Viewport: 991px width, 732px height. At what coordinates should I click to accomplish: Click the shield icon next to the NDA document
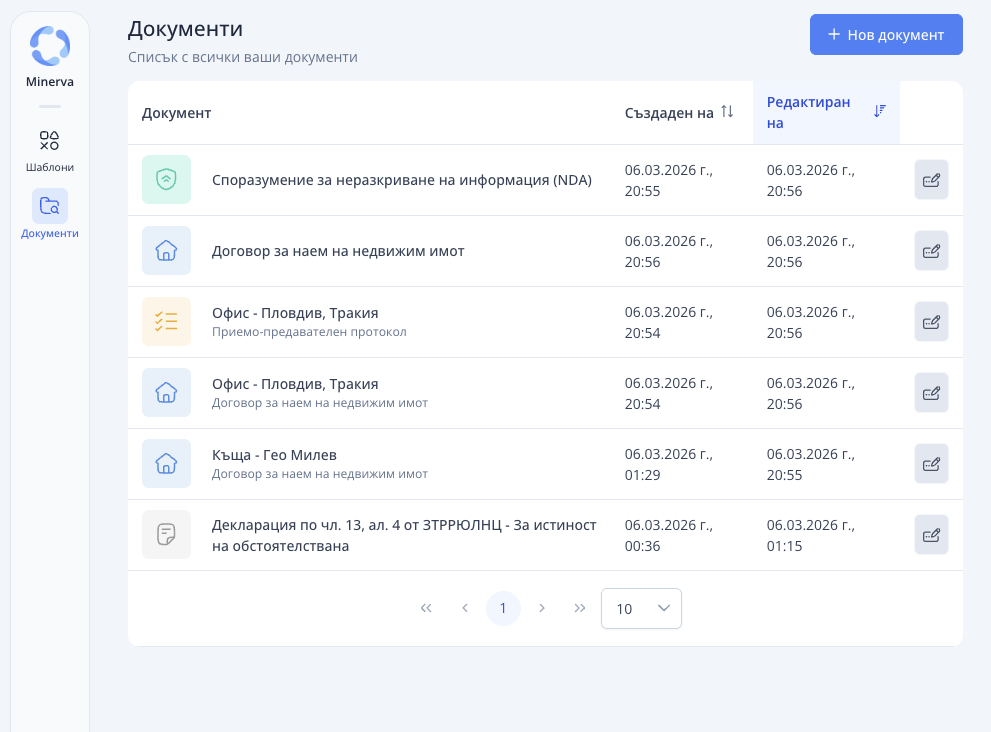coord(166,179)
